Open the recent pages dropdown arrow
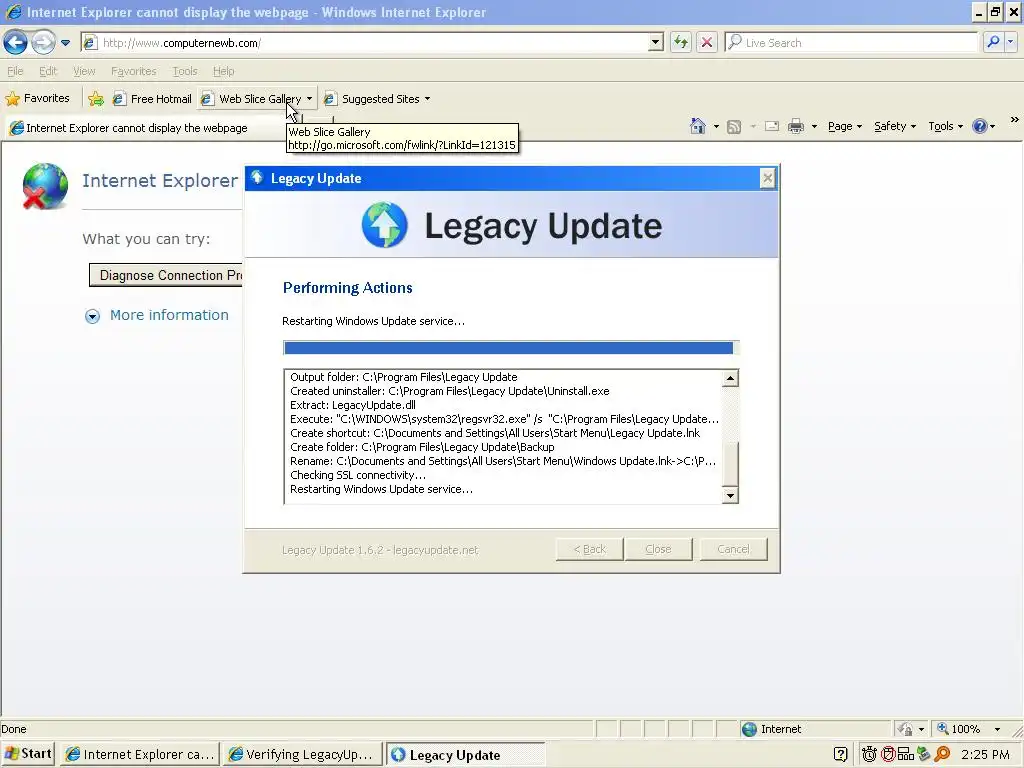This screenshot has height=768, width=1024. (65, 43)
